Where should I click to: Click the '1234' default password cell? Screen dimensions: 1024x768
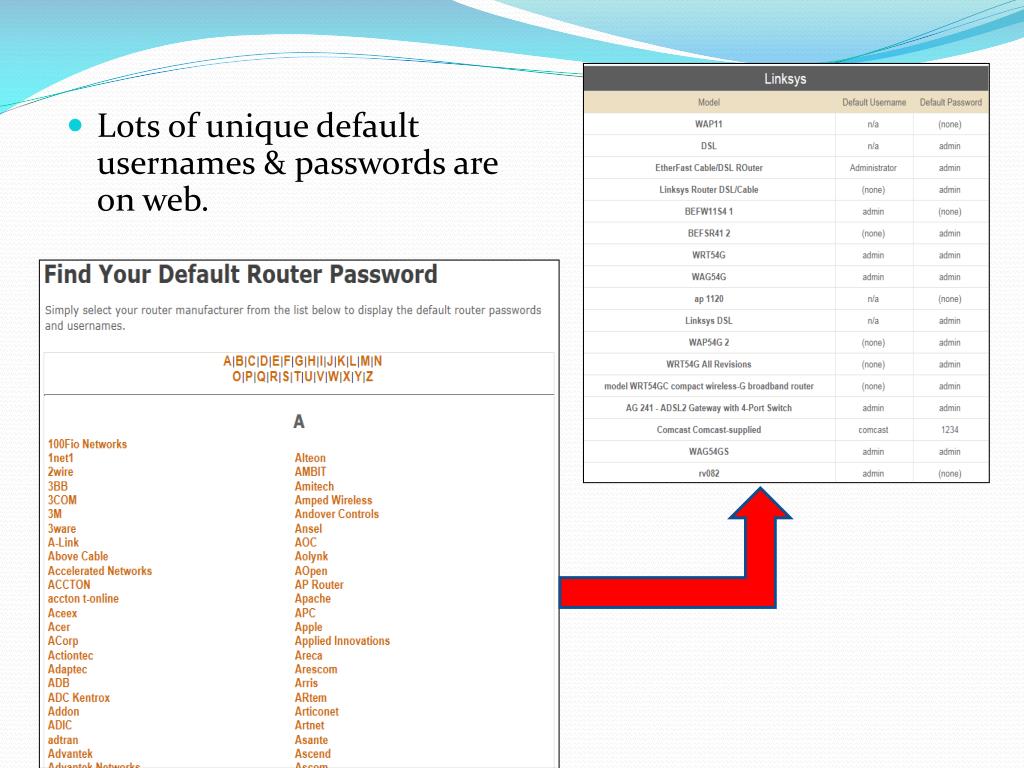[950, 430]
